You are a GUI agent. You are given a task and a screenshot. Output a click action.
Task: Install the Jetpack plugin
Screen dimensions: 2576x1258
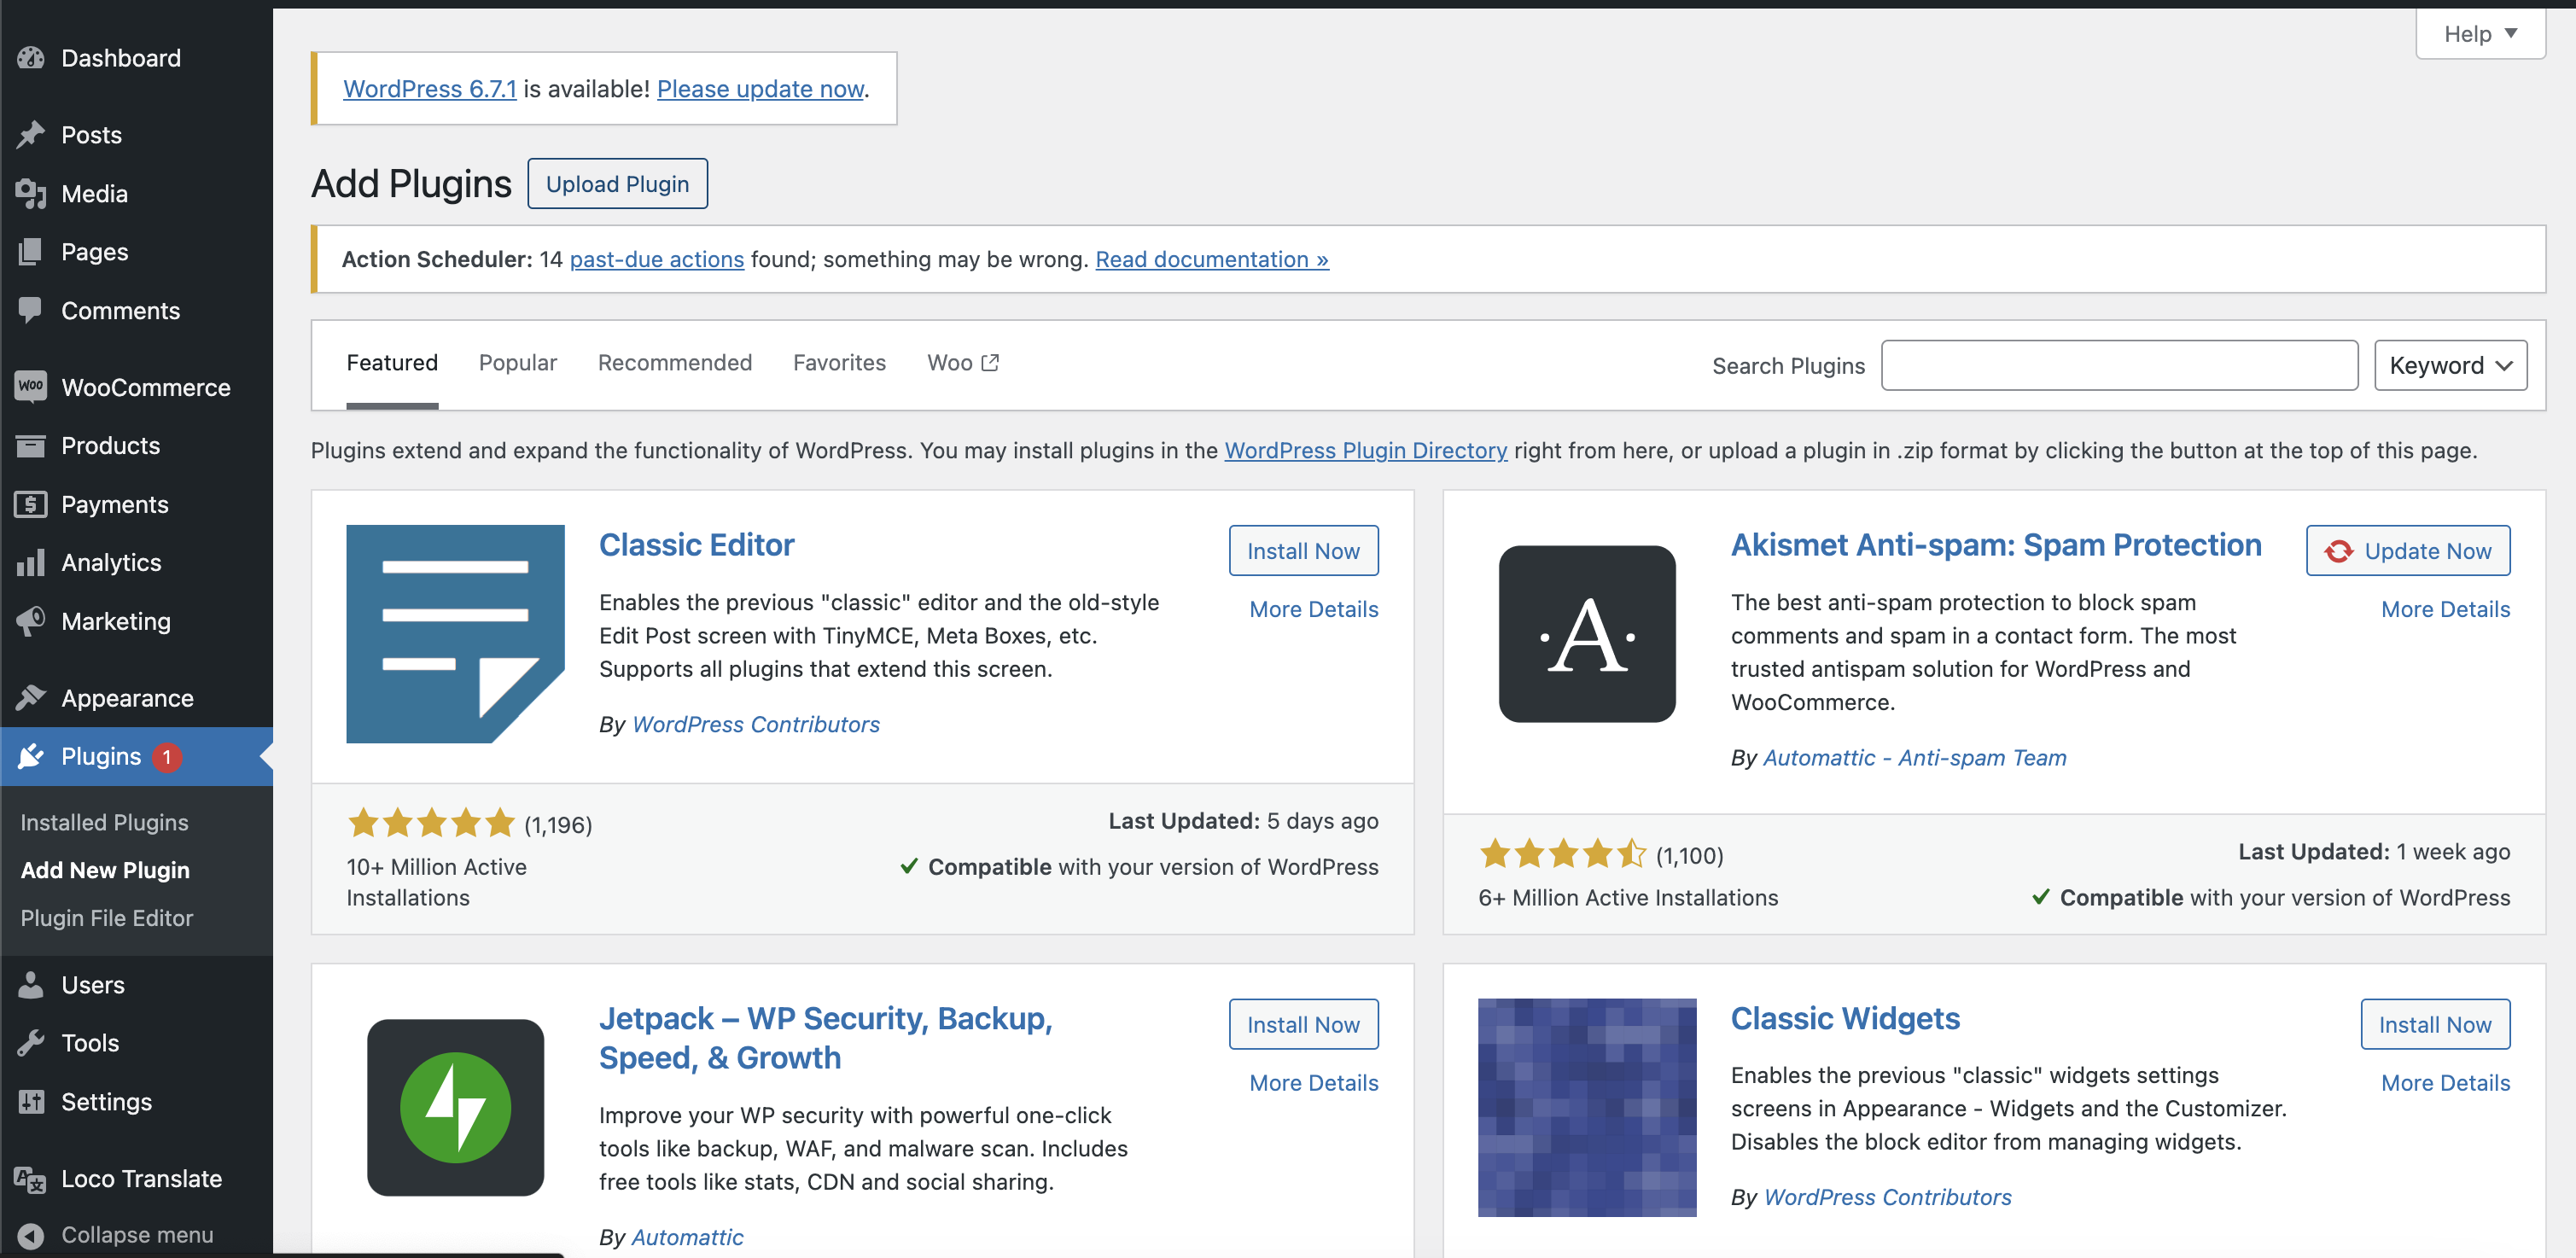point(1303,1024)
